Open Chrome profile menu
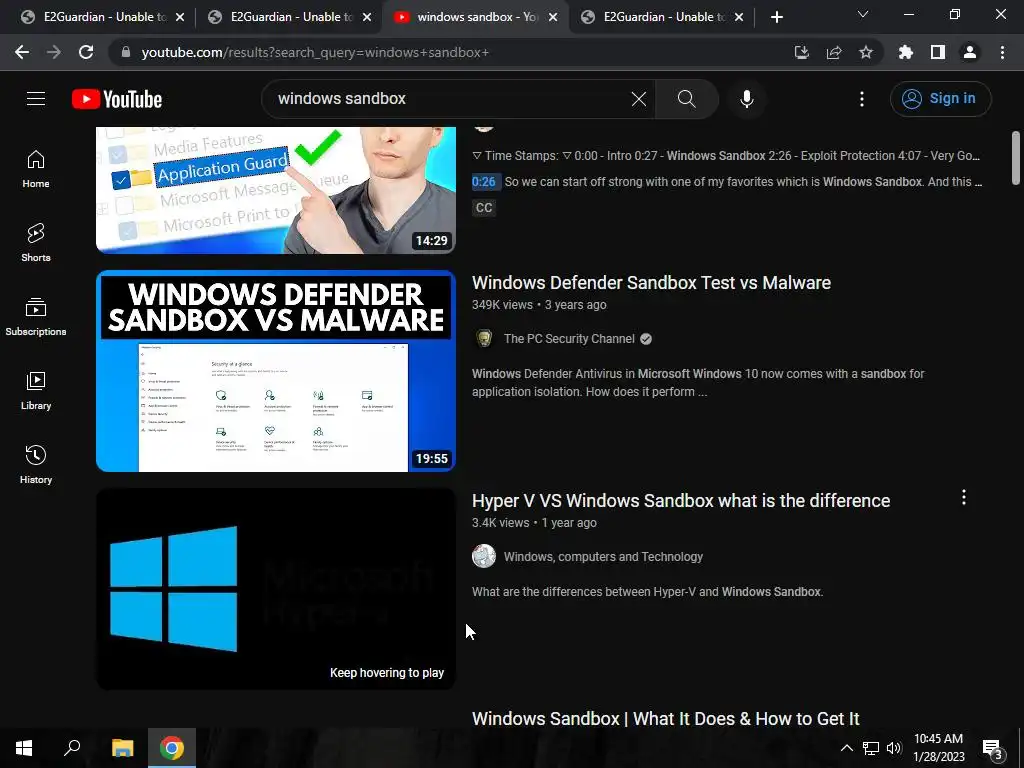The image size is (1024, 768). pyautogui.click(x=970, y=52)
